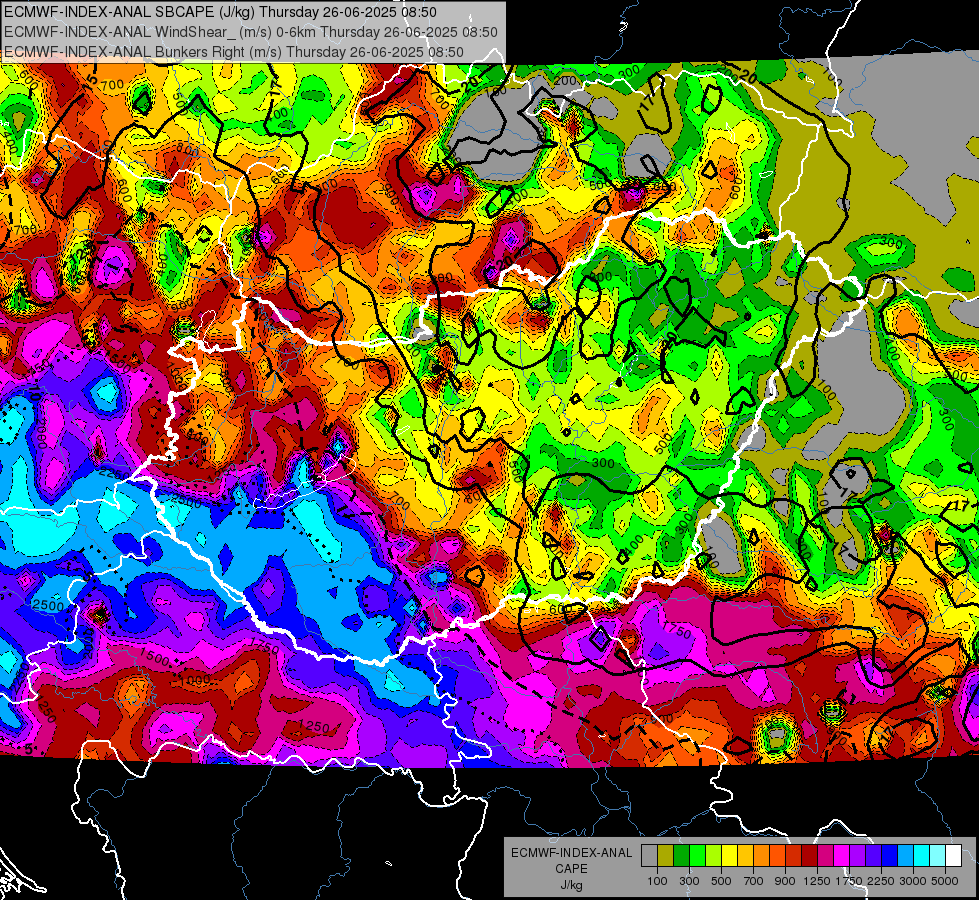Screen dimensions: 979x900
Task: Click the 300 tick label in legend
Action: pyautogui.click(x=689, y=881)
